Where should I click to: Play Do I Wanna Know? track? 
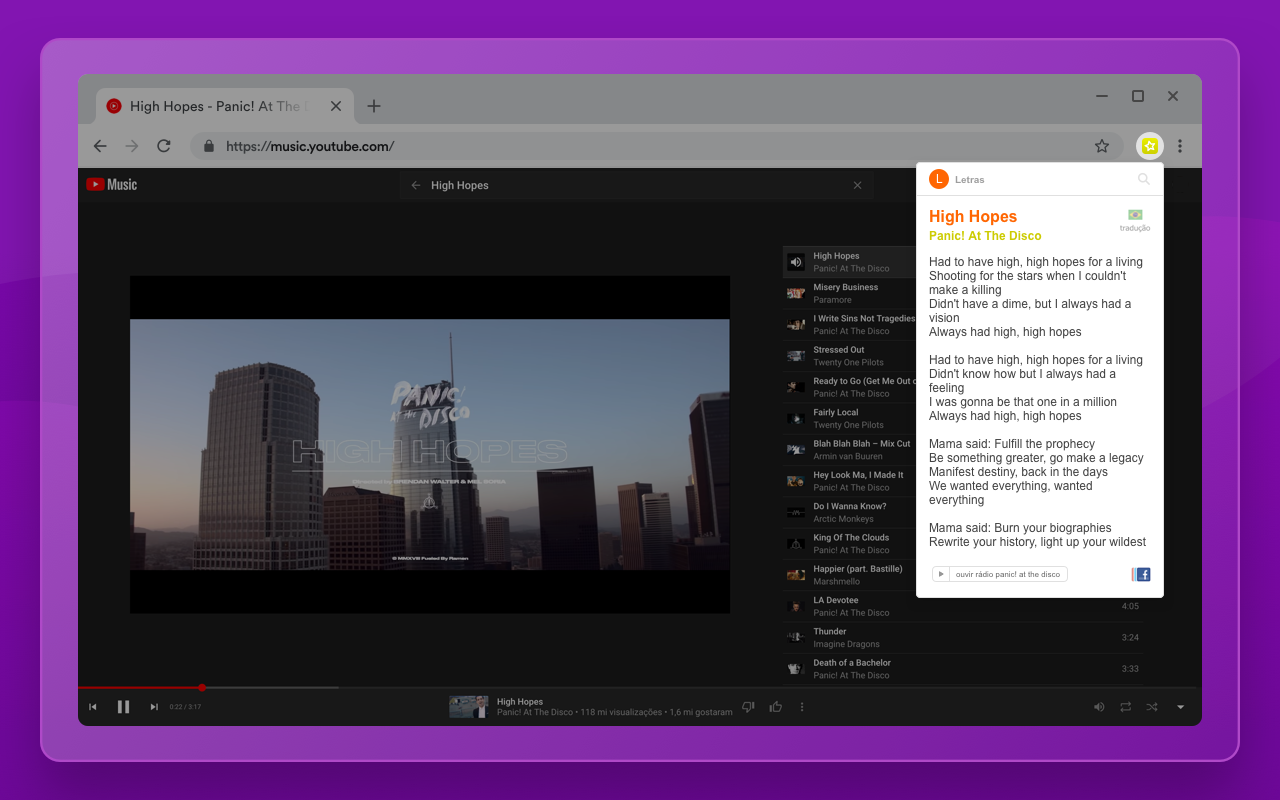849,512
